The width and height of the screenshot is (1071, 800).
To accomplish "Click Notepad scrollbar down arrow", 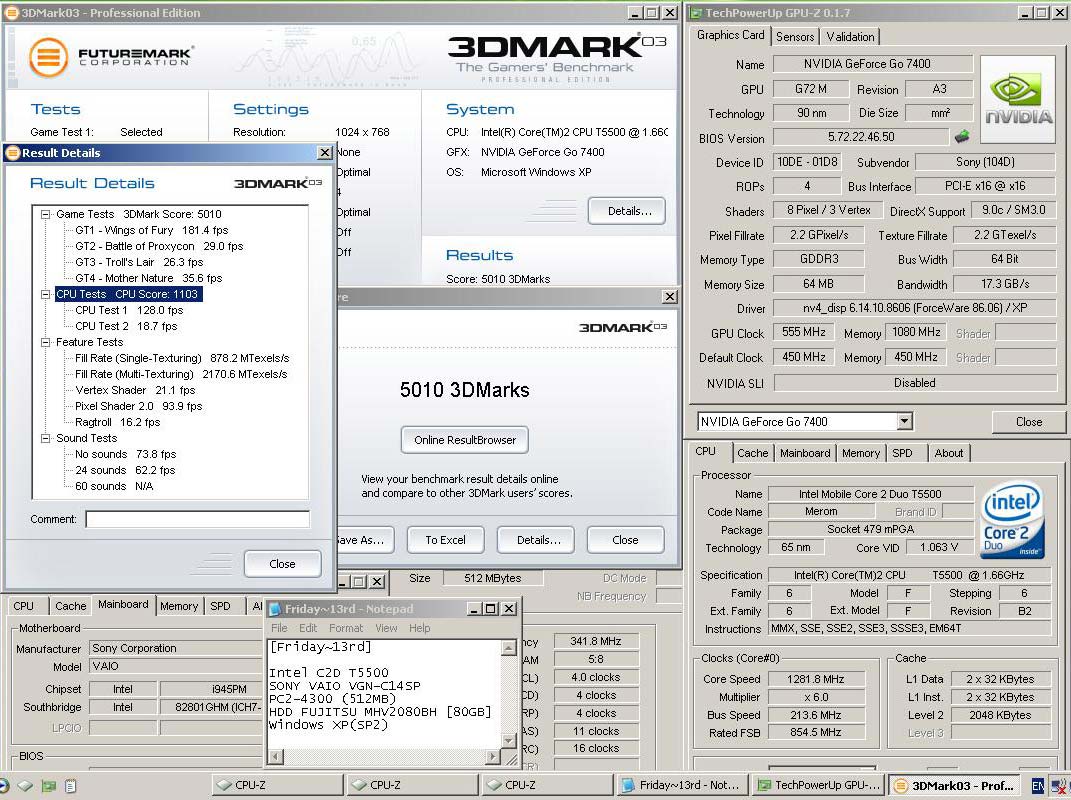I will coord(508,740).
